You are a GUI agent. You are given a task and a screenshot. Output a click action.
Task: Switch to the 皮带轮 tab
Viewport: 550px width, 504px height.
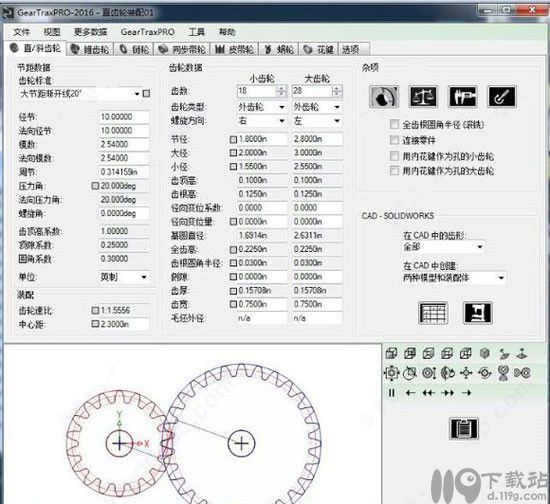[x=234, y=49]
